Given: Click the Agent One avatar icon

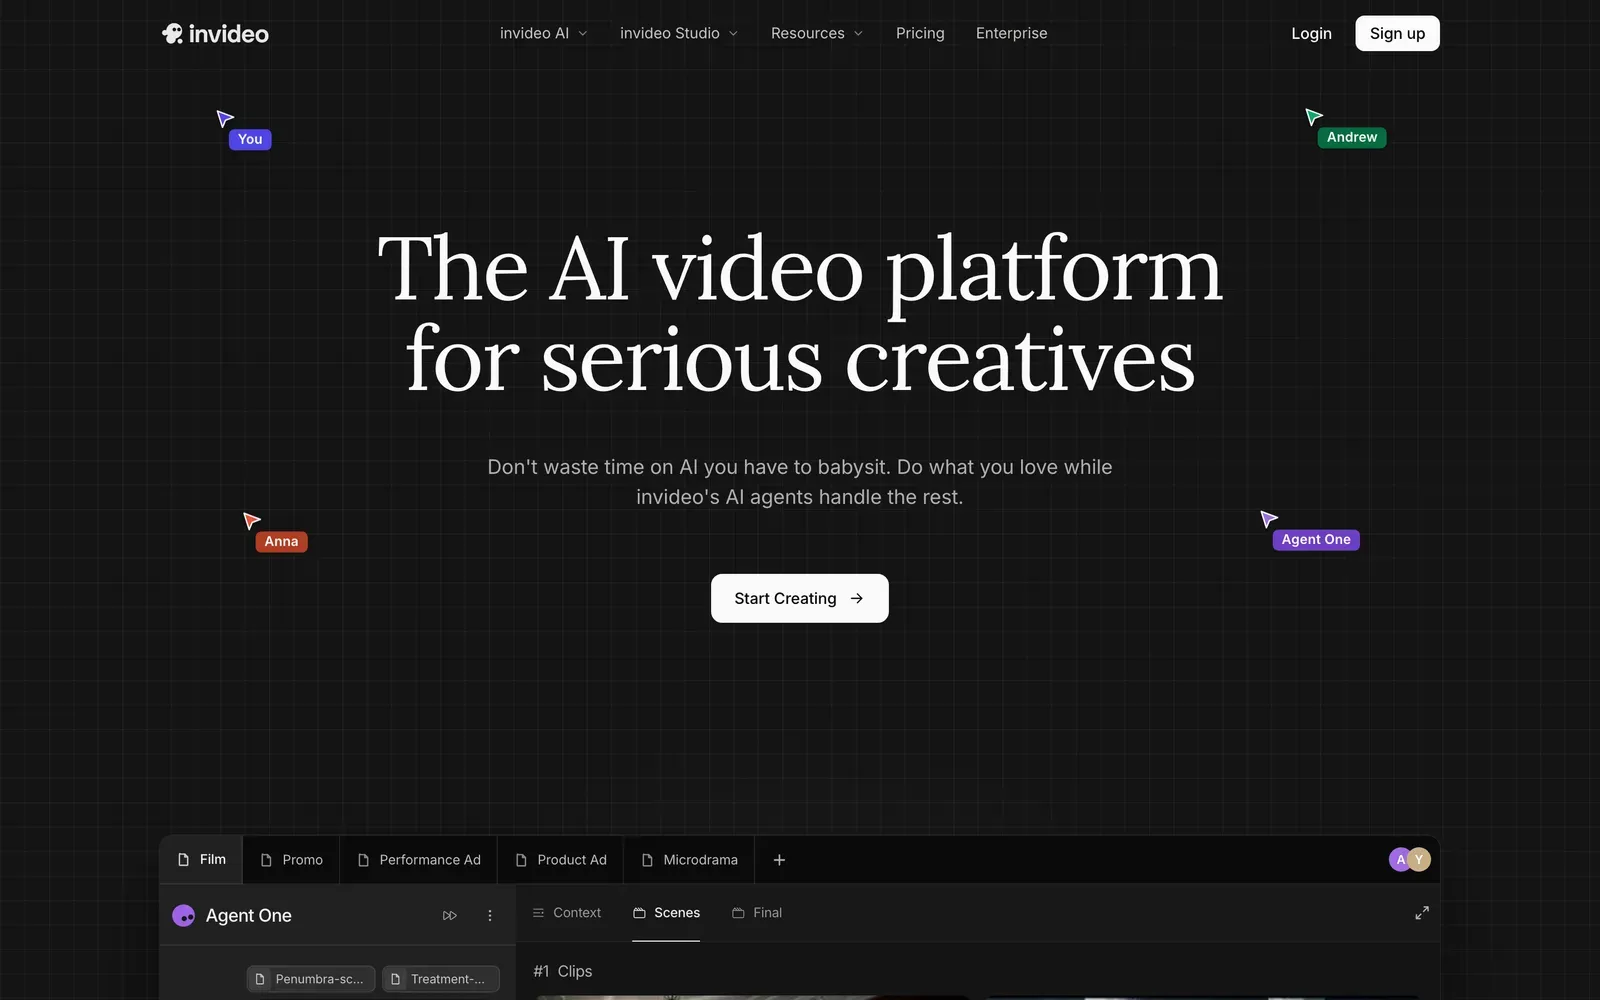Looking at the screenshot, I should coord(184,915).
